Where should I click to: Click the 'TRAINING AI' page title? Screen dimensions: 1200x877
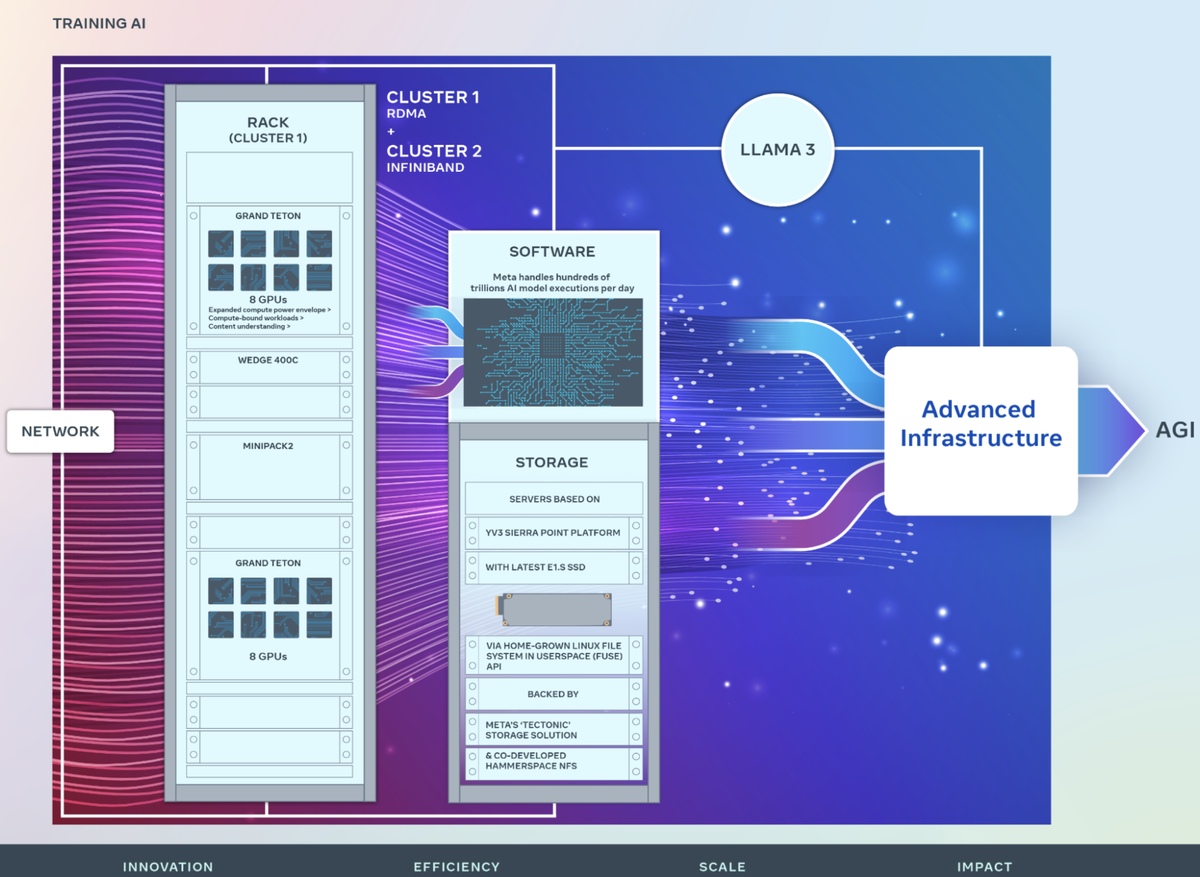tap(99, 22)
